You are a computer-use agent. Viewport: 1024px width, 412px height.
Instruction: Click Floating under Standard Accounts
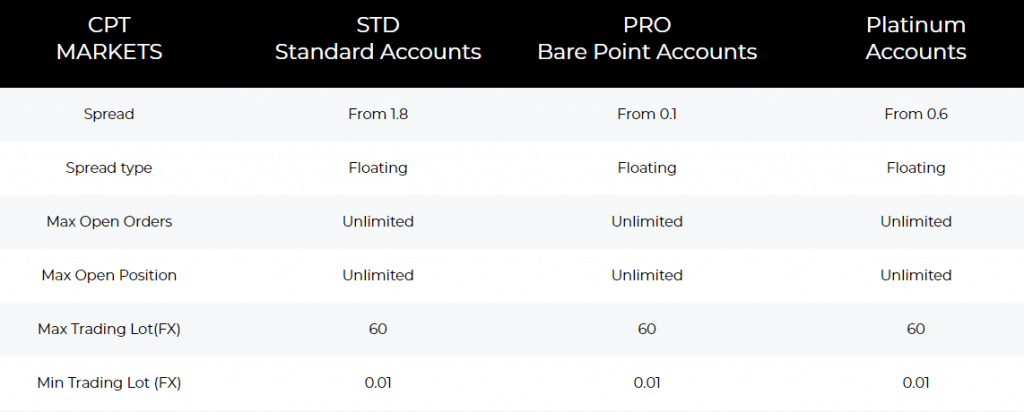click(x=378, y=168)
